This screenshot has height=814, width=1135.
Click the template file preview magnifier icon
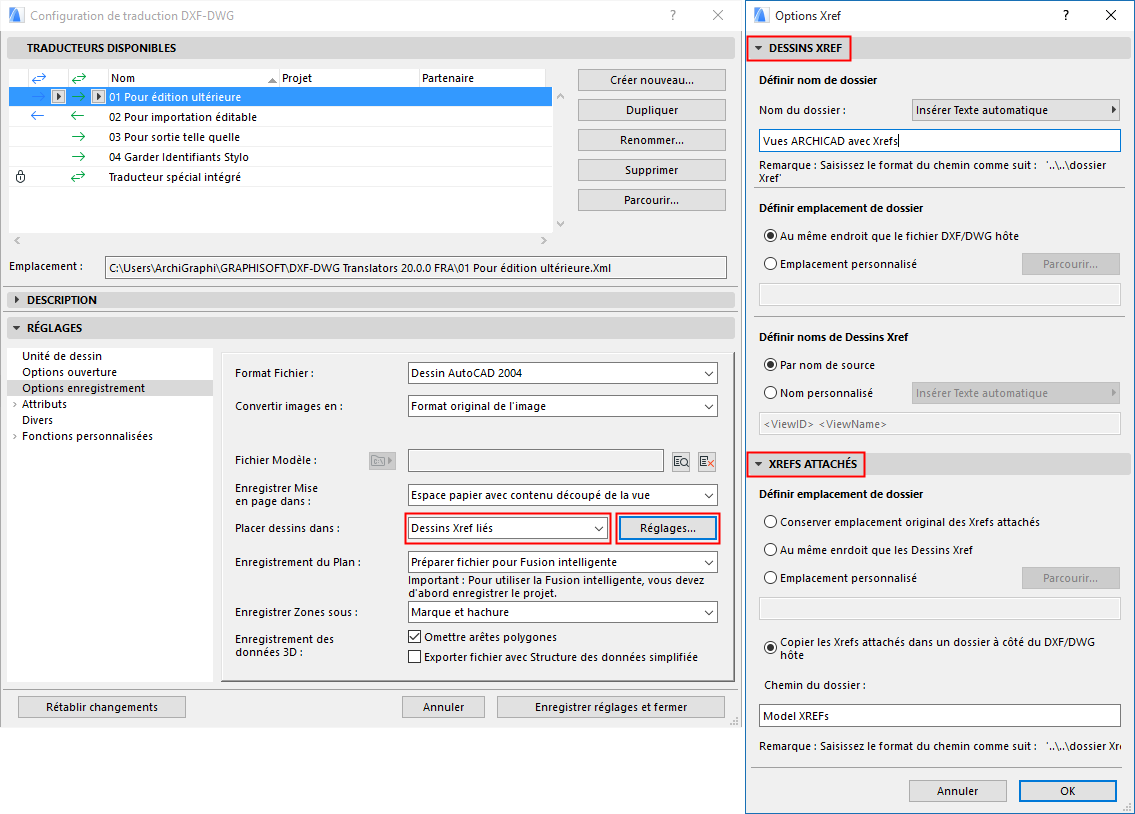[681, 461]
